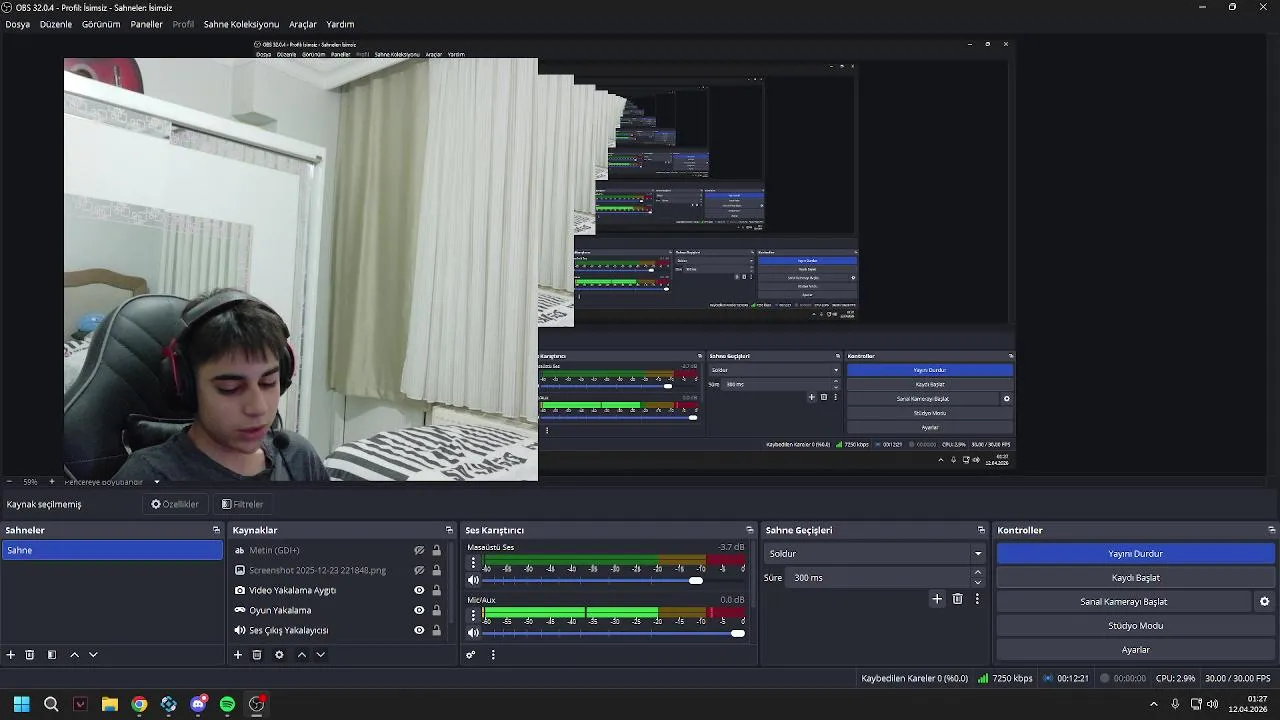Click Sanal Kamerayı Başlat button

1123,602
